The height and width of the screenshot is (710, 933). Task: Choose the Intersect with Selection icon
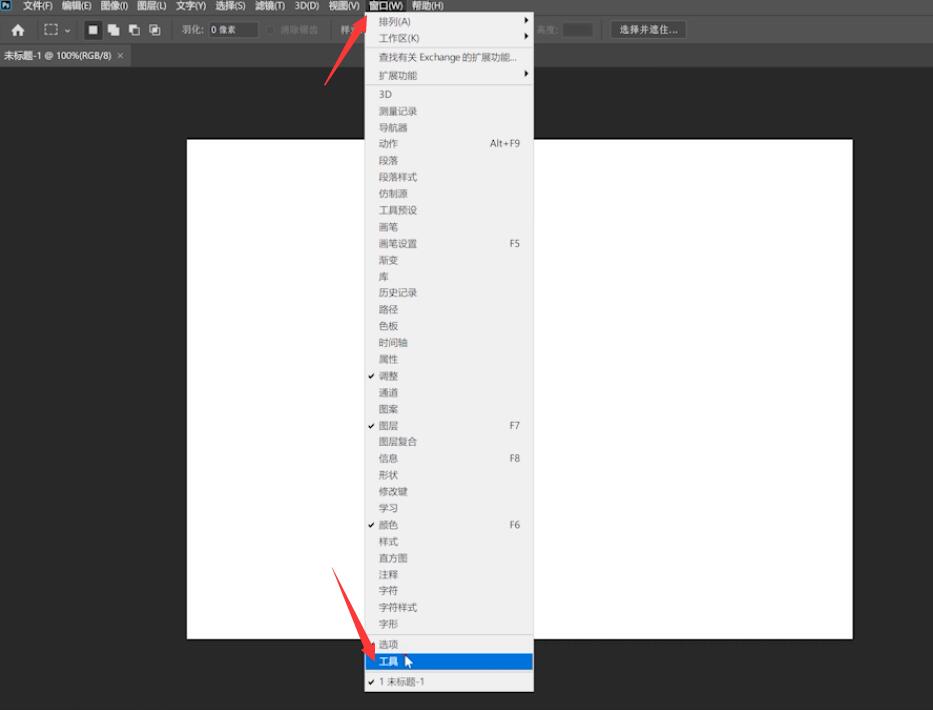(x=155, y=30)
